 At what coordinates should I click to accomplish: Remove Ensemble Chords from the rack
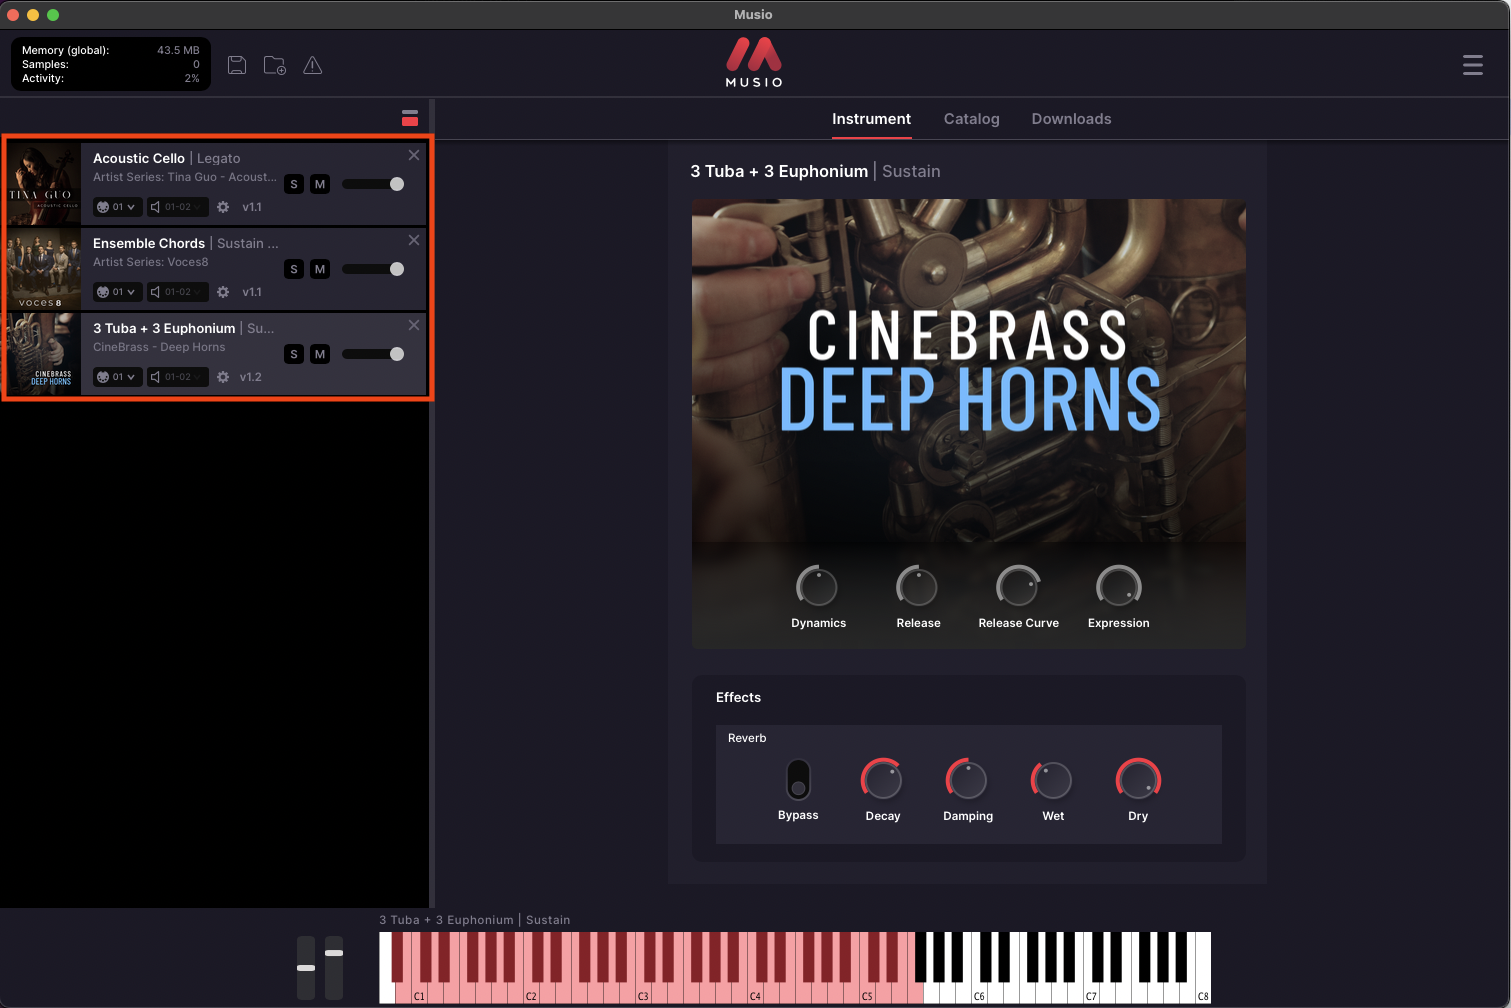coord(414,240)
